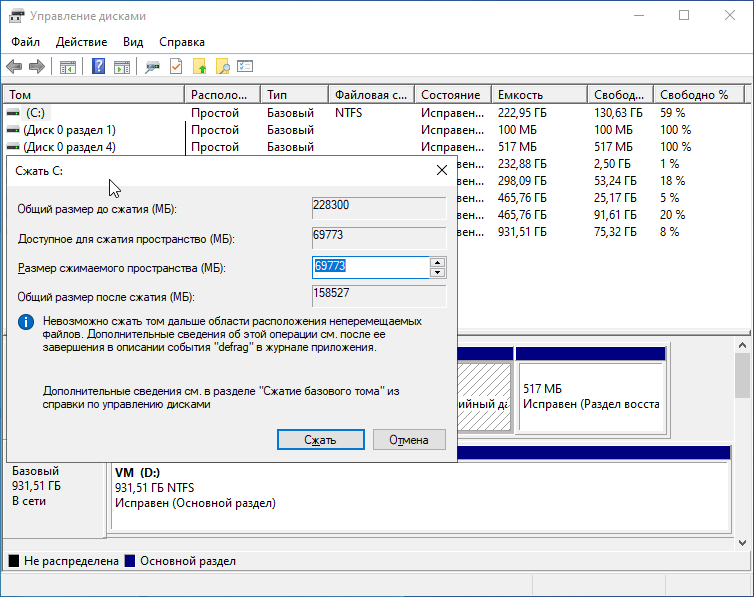Viewport: 754px width, 597px height.
Task: Sort by the Свобод... column header
Action: coord(620,95)
